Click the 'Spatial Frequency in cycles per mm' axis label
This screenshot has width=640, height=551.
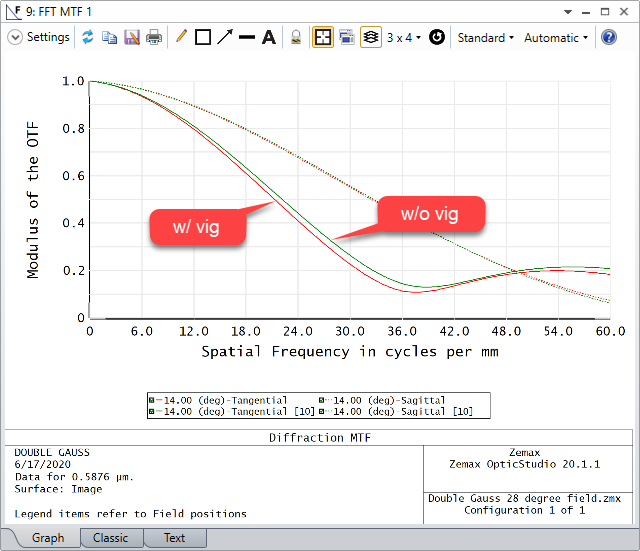(350, 351)
